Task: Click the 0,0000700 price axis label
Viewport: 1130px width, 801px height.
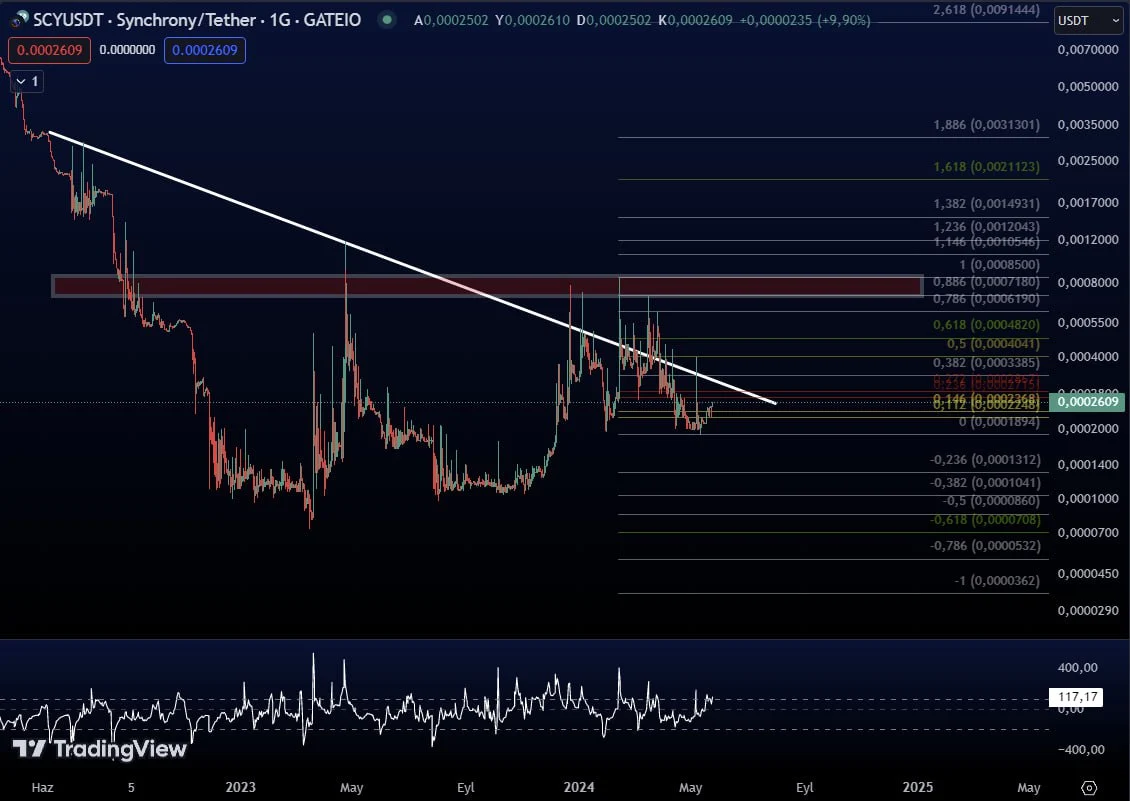Action: click(1088, 533)
